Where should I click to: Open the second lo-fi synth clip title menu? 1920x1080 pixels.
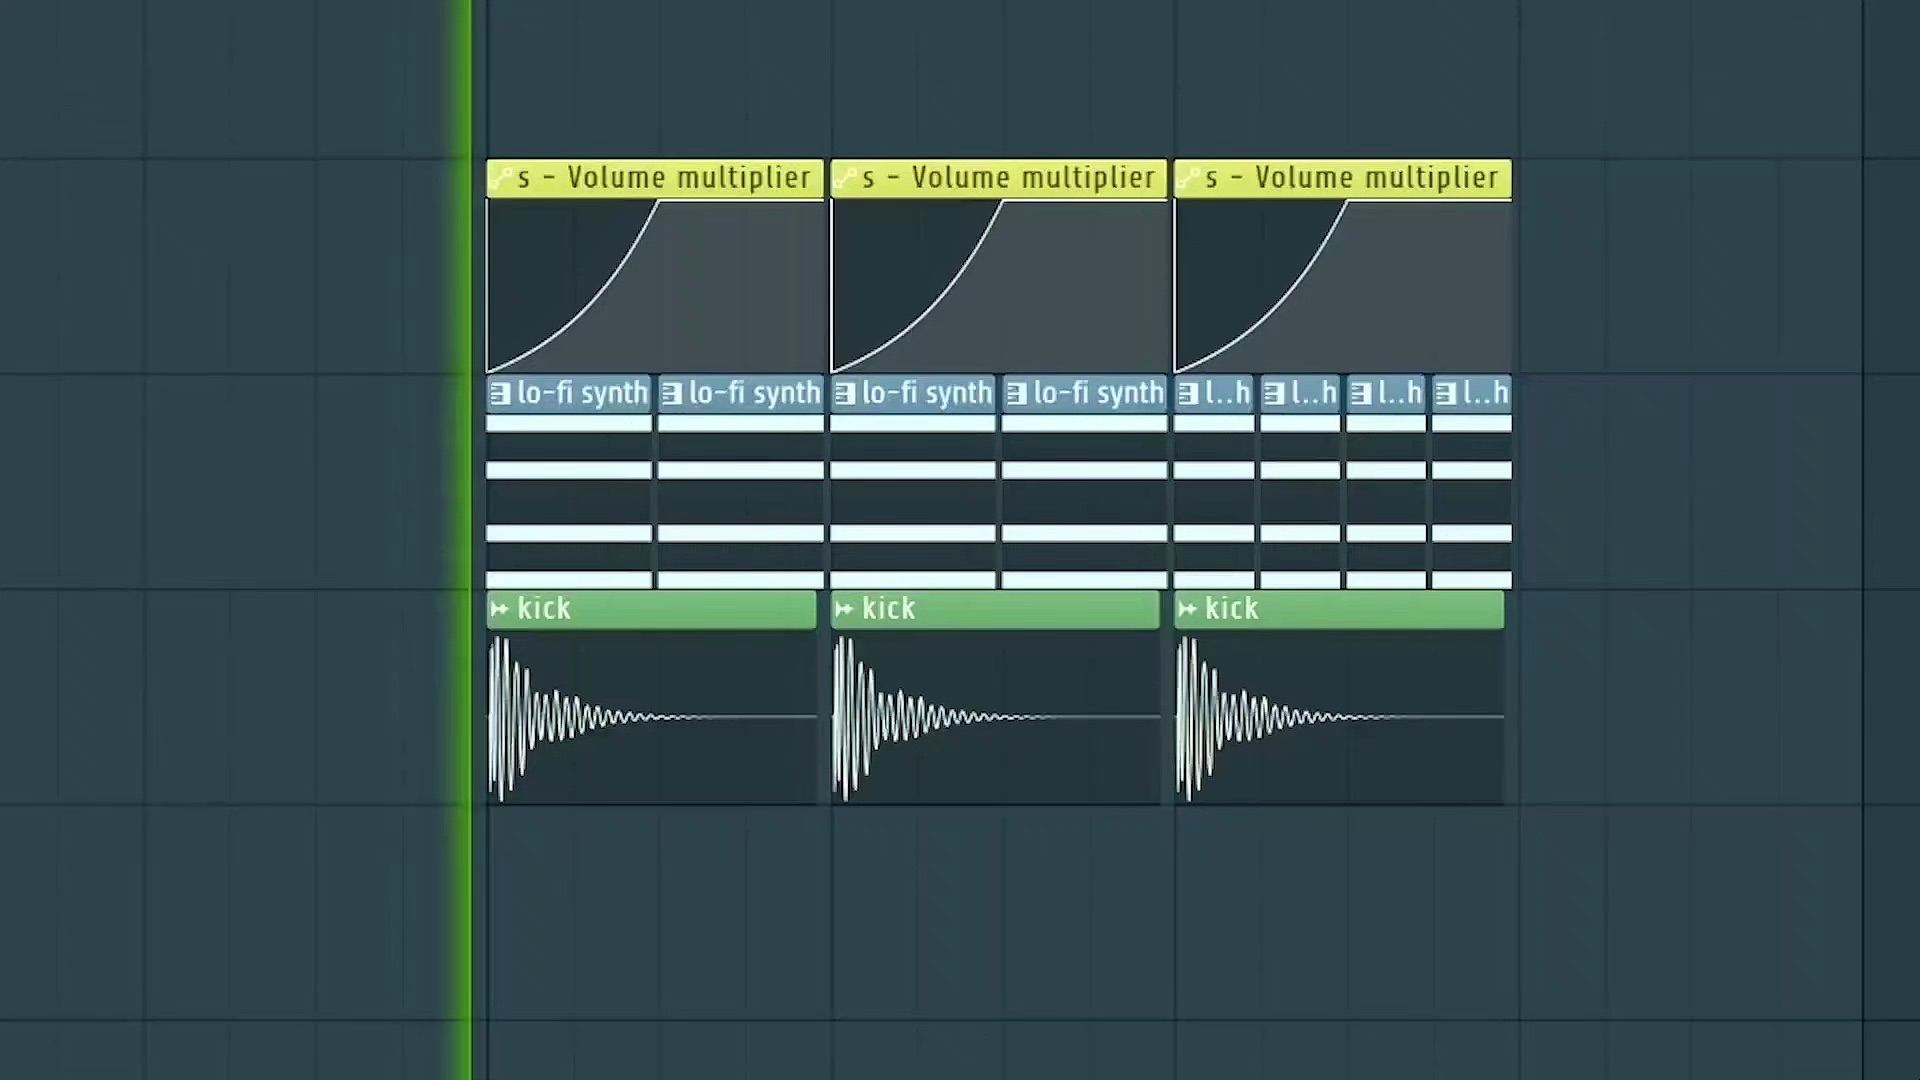point(754,393)
